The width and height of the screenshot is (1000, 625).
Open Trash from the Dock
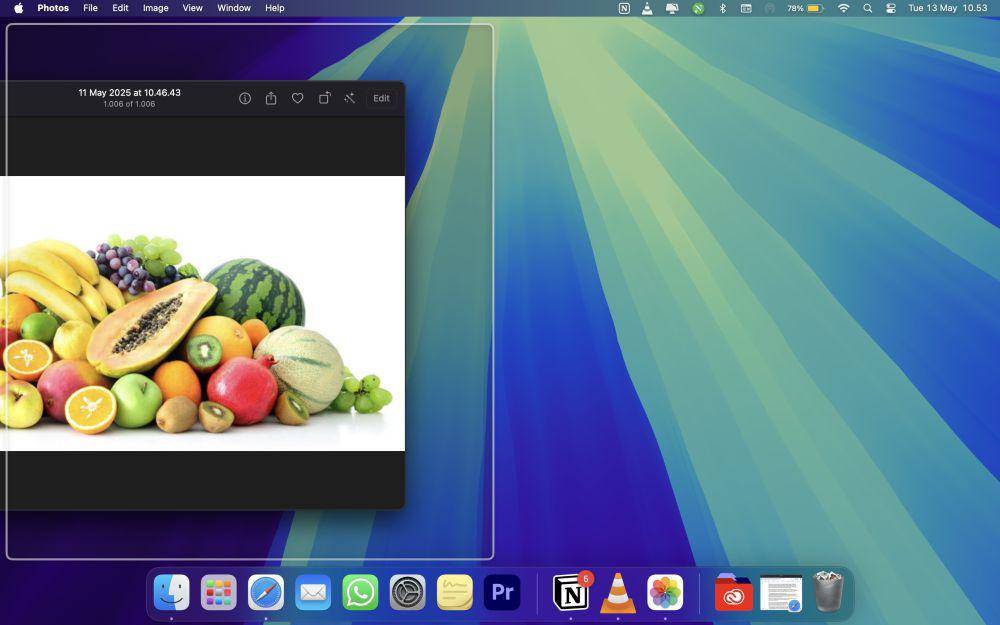(x=828, y=592)
